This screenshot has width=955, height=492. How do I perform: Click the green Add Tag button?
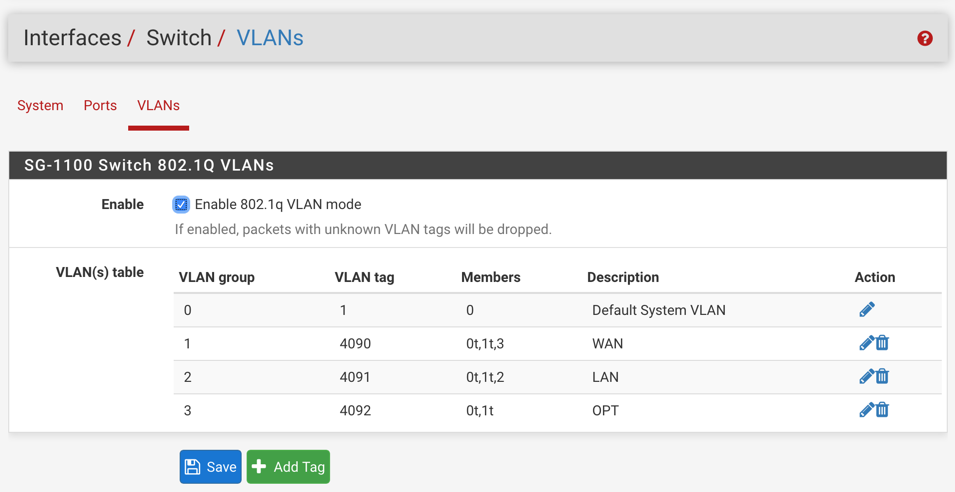288,467
